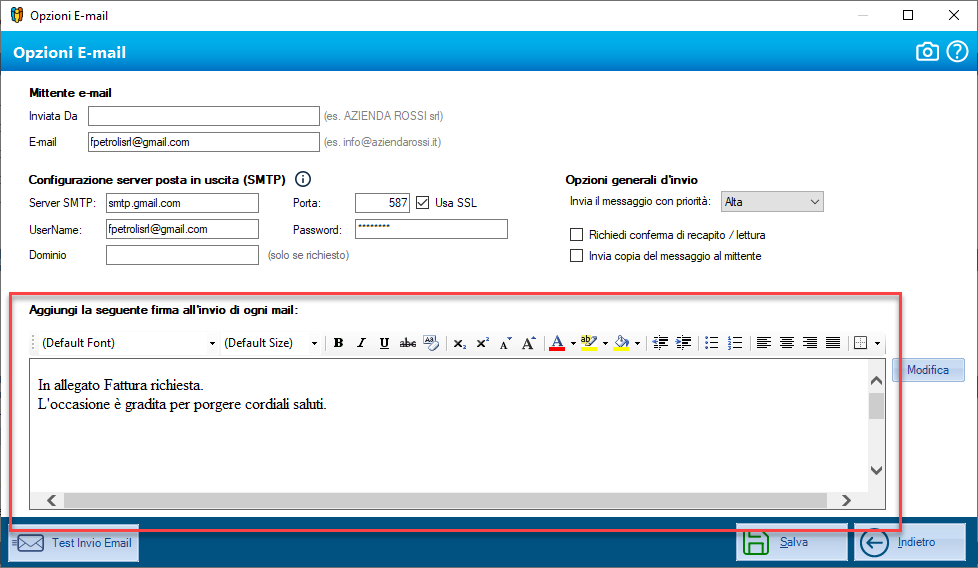Click signature editor down scroll arrow
This screenshot has height=568, width=978.
[876, 471]
